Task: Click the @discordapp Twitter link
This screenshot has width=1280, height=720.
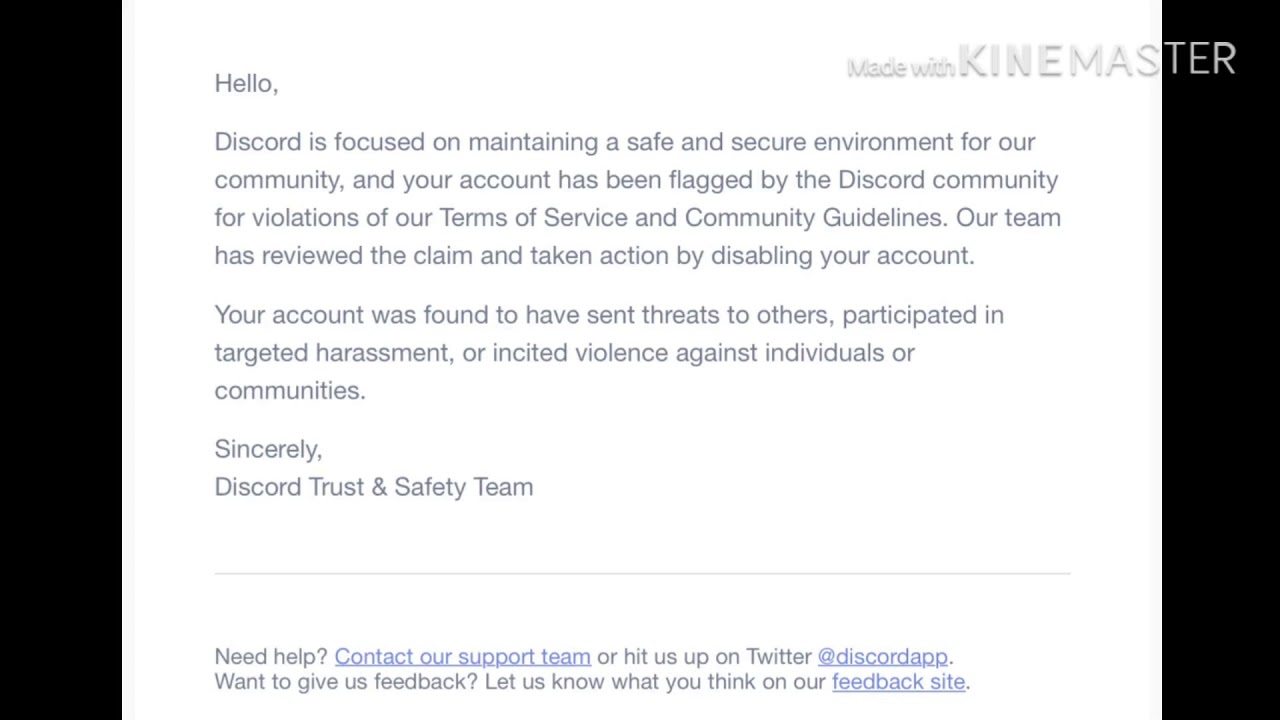Action: (x=882, y=657)
